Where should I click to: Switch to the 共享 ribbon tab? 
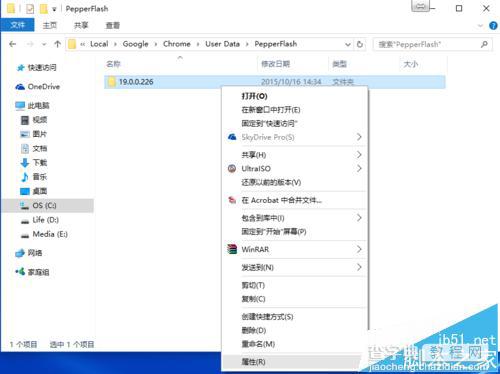(81, 25)
